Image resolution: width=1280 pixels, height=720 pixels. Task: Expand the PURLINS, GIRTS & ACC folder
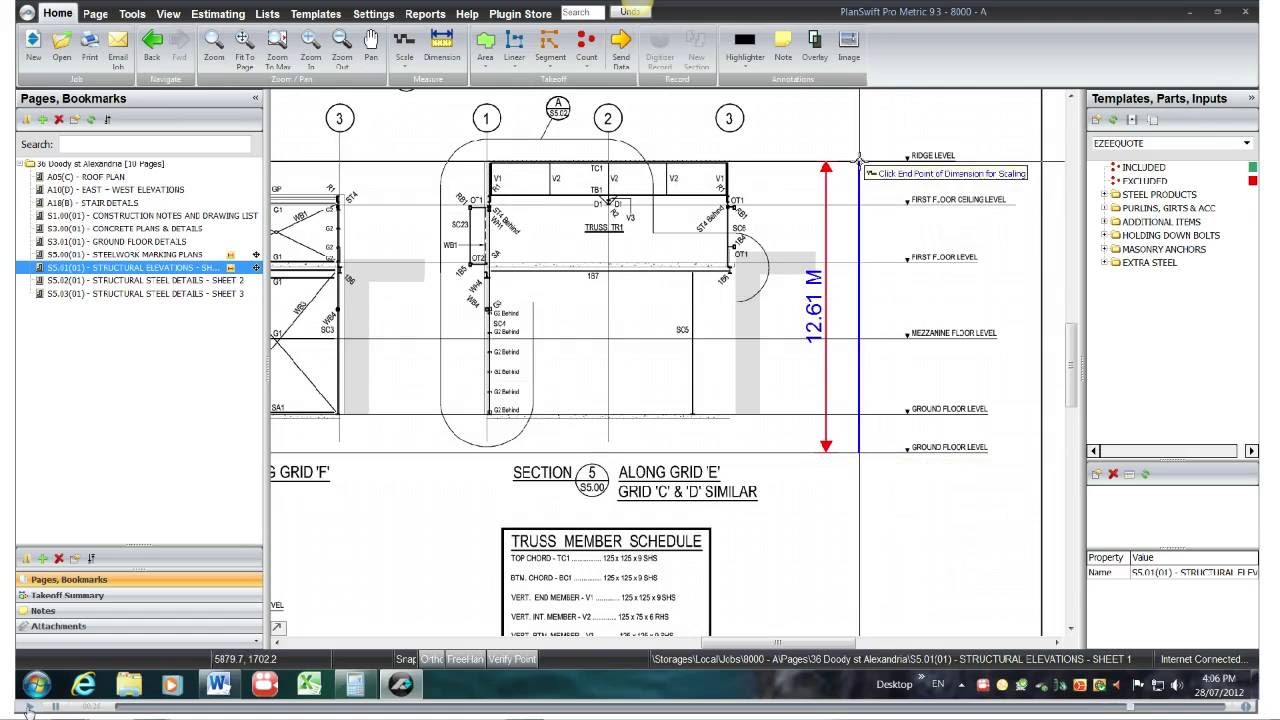1104,208
